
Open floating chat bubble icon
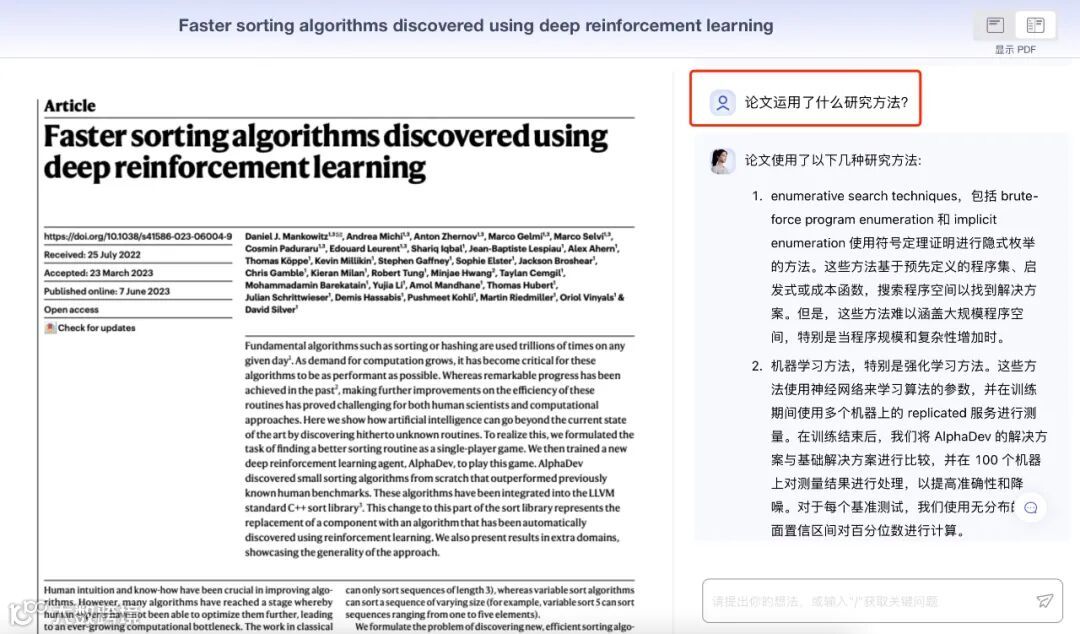coord(1030,508)
